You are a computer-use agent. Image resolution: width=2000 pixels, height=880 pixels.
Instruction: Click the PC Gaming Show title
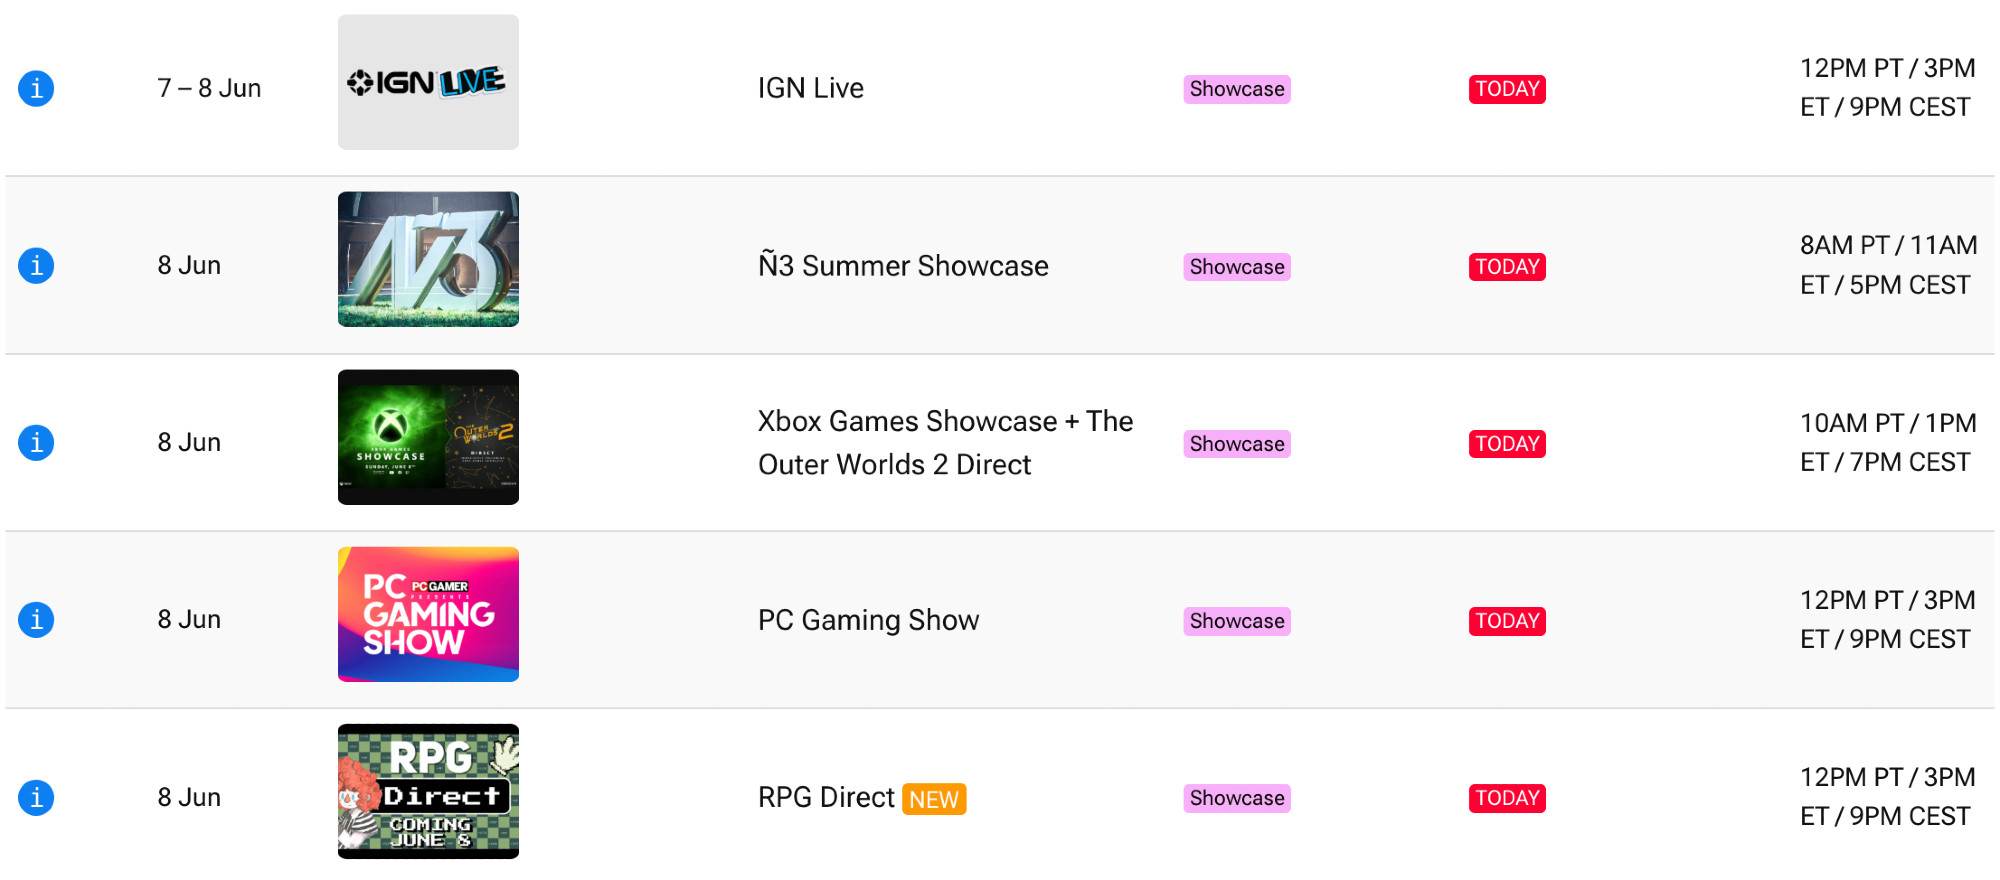coord(868,620)
